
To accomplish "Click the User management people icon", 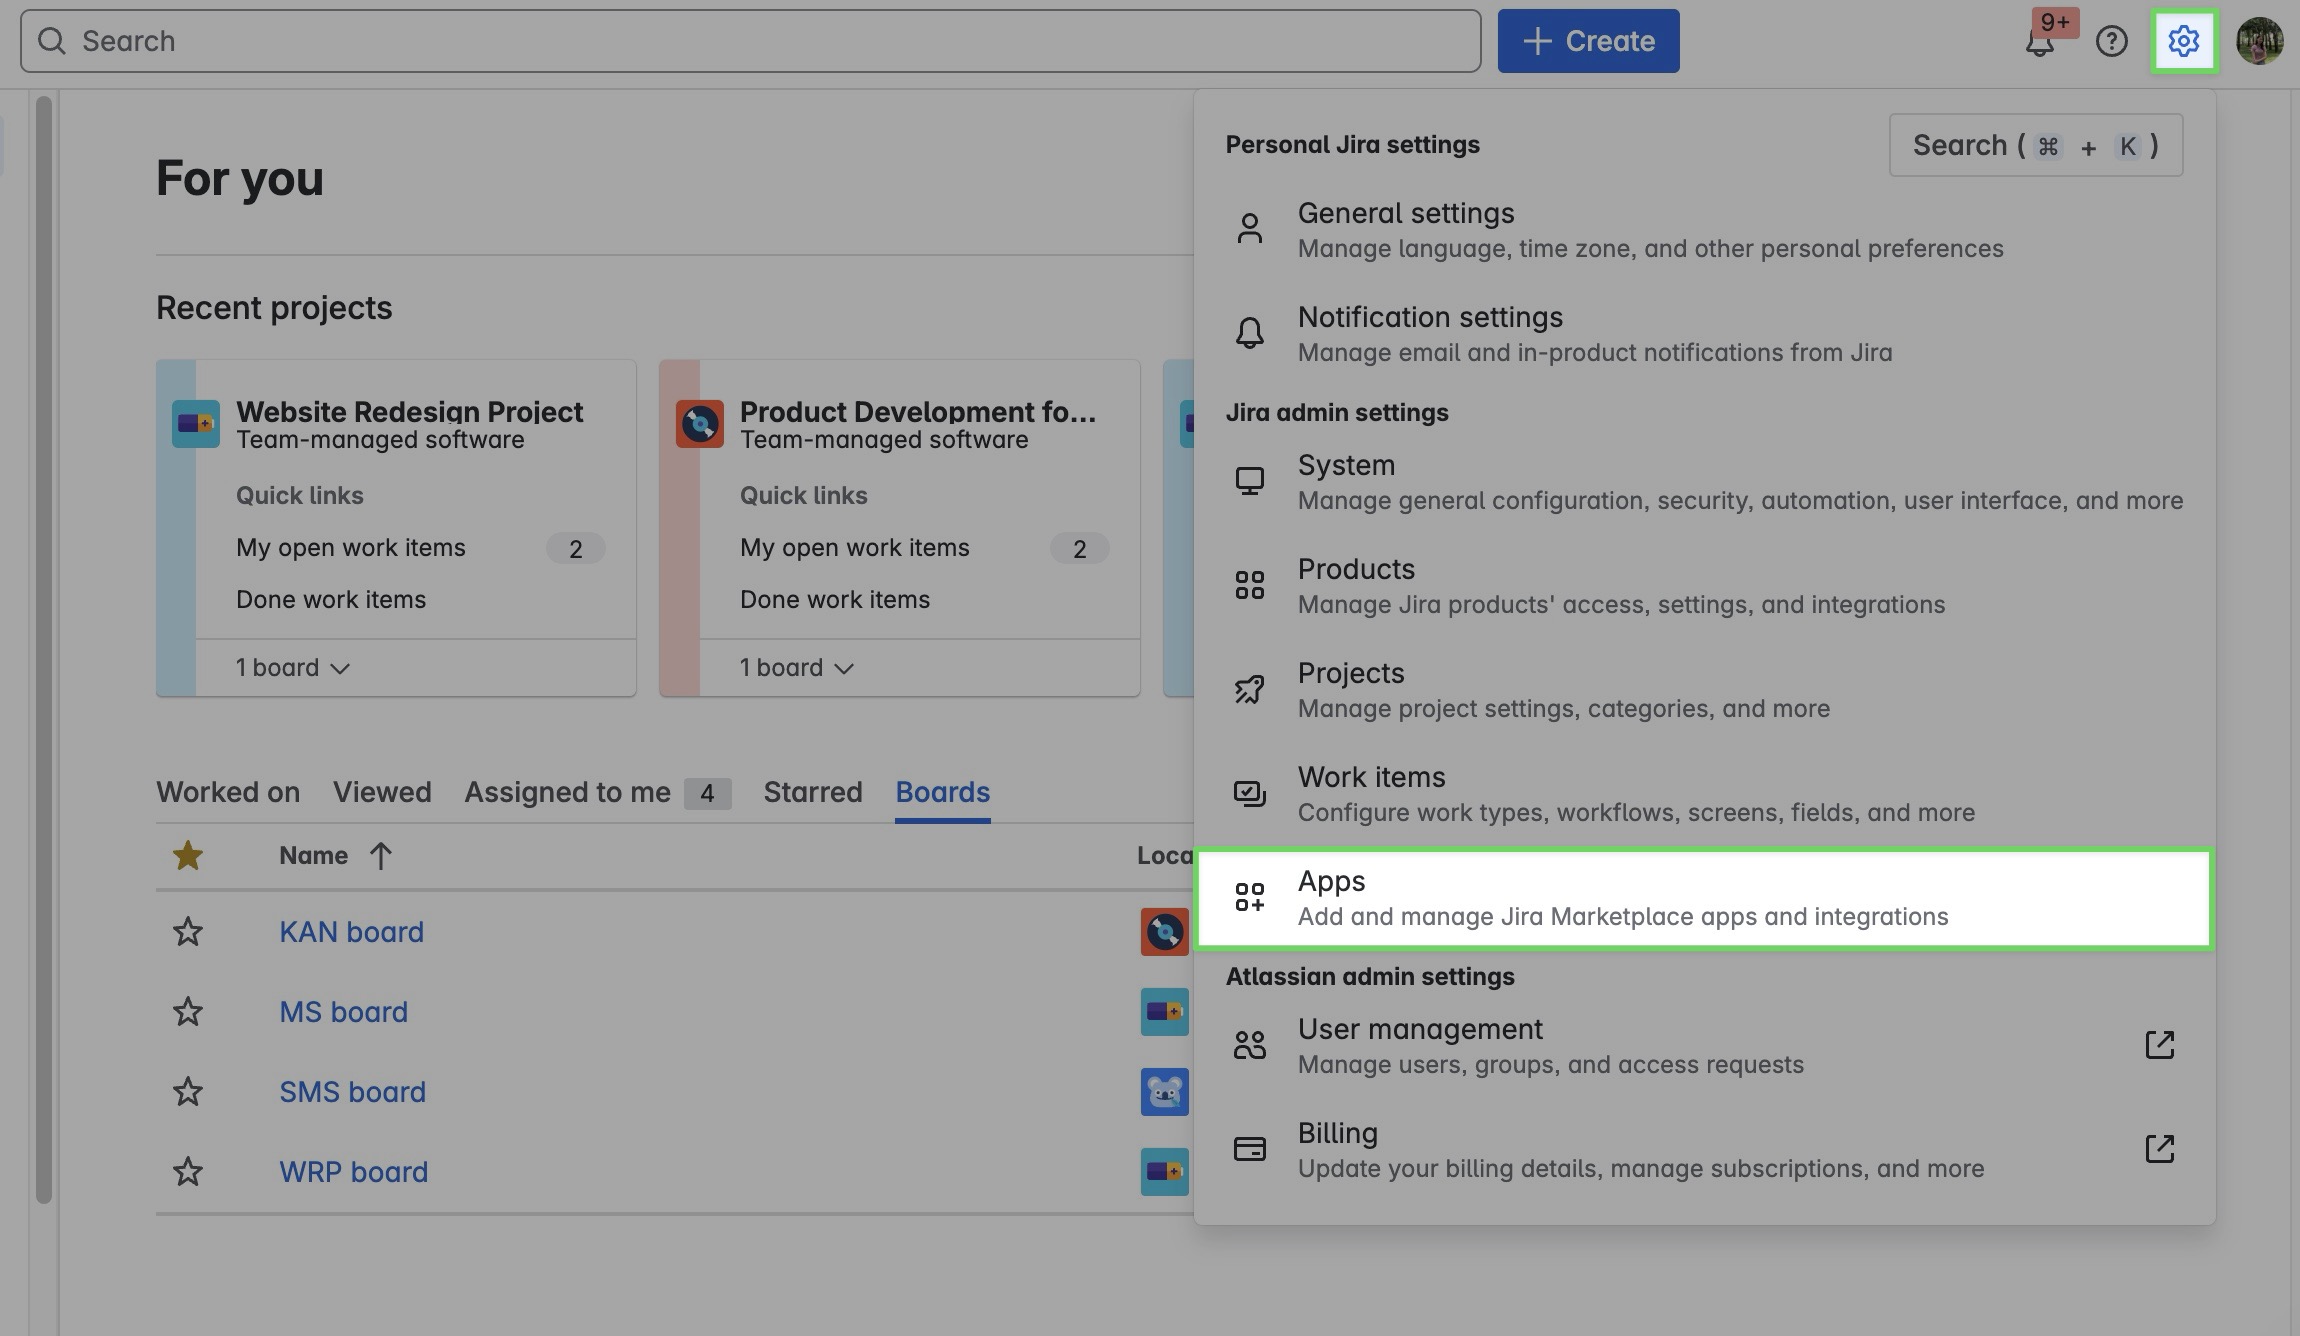I will pos(1249,1045).
